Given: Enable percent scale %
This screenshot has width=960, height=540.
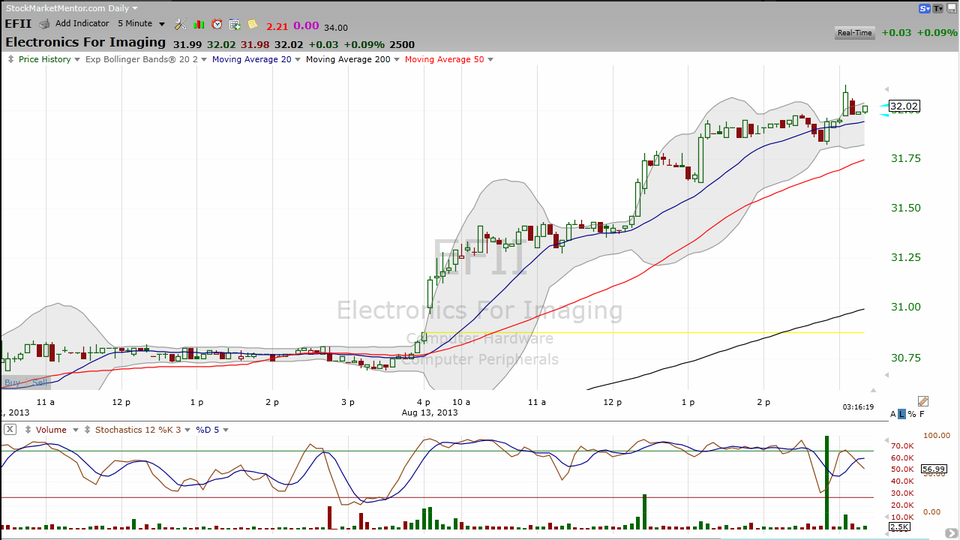Looking at the screenshot, I should coord(912,414).
